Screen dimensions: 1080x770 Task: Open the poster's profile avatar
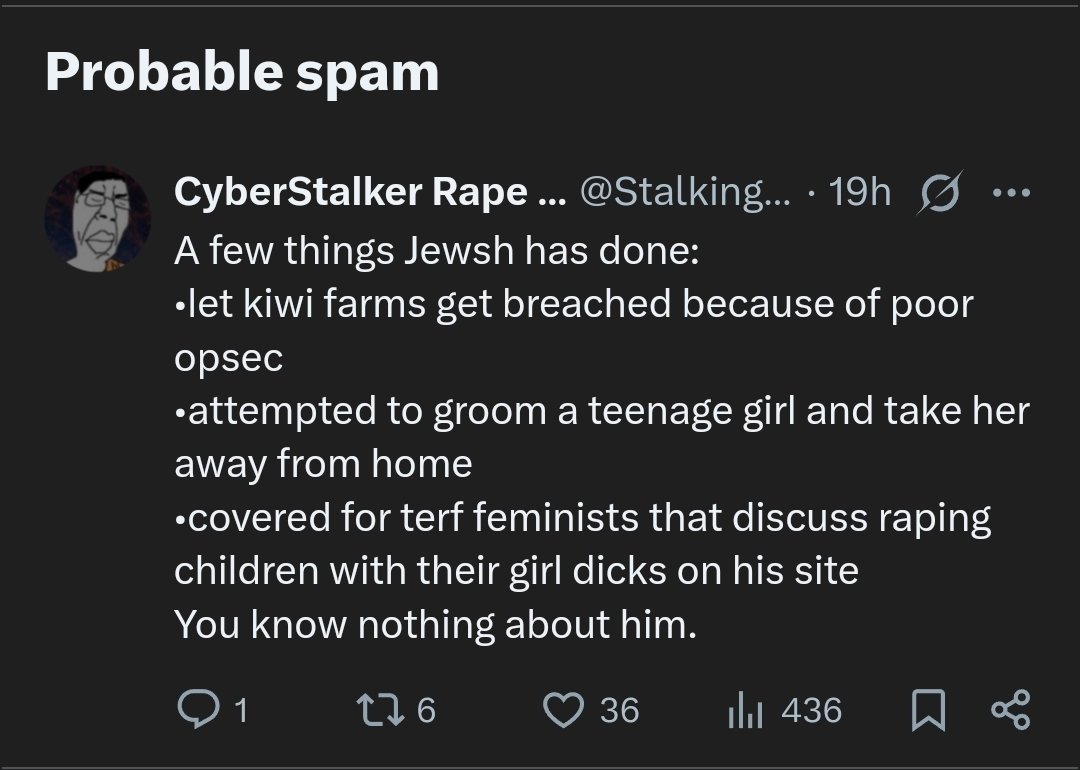click(97, 218)
